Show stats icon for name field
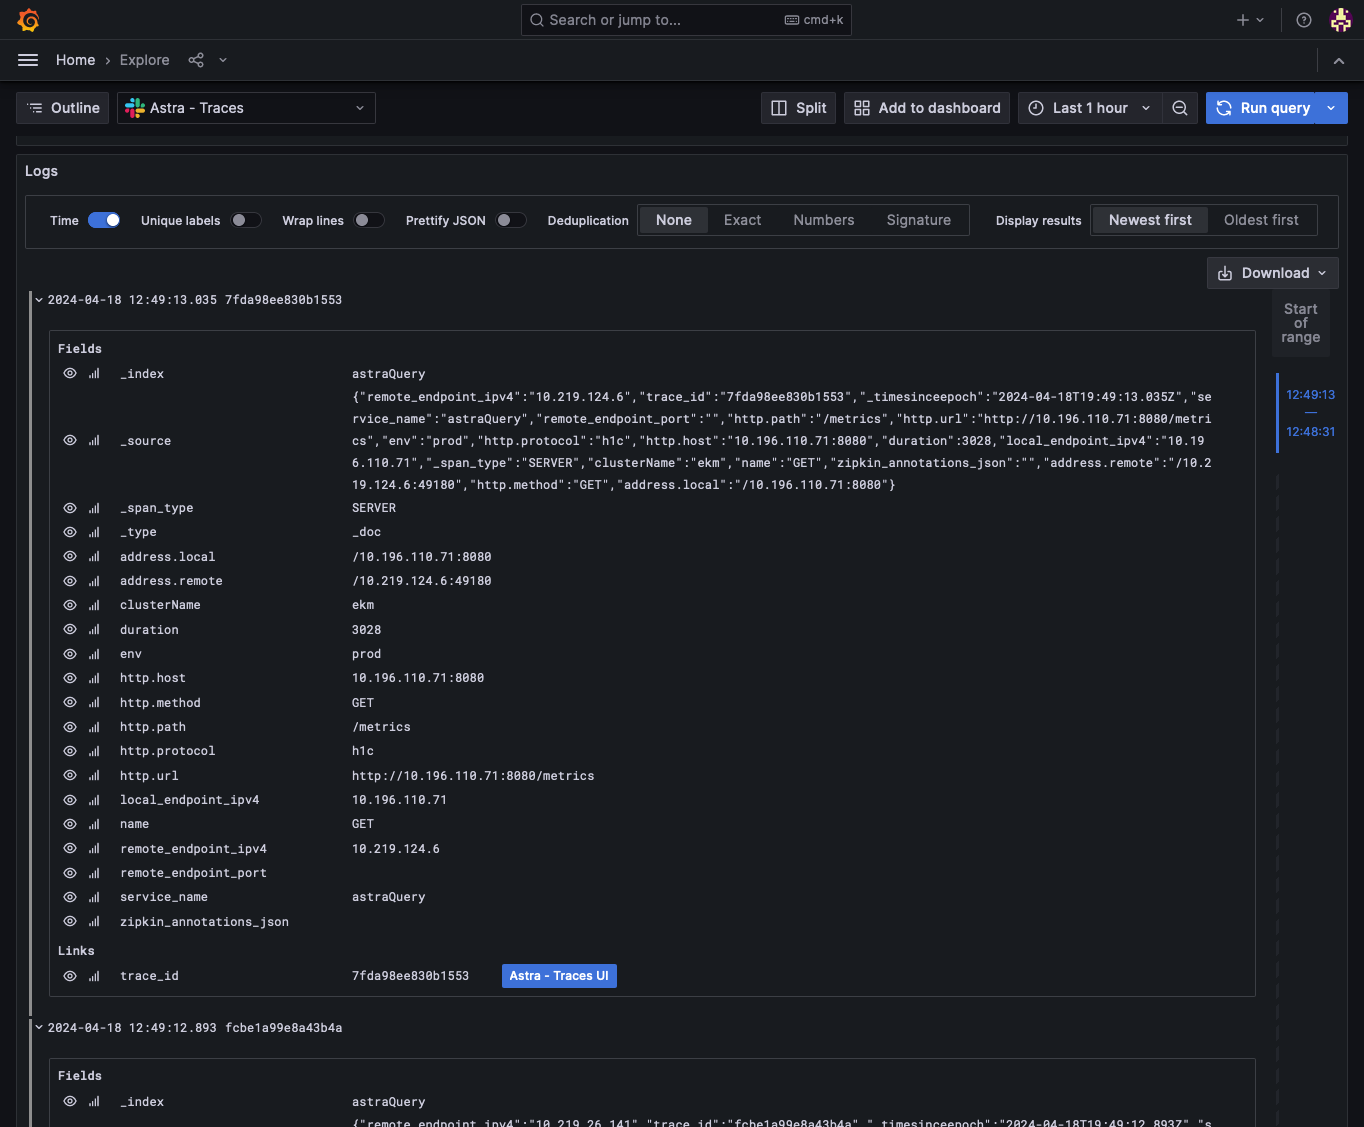 [94, 824]
